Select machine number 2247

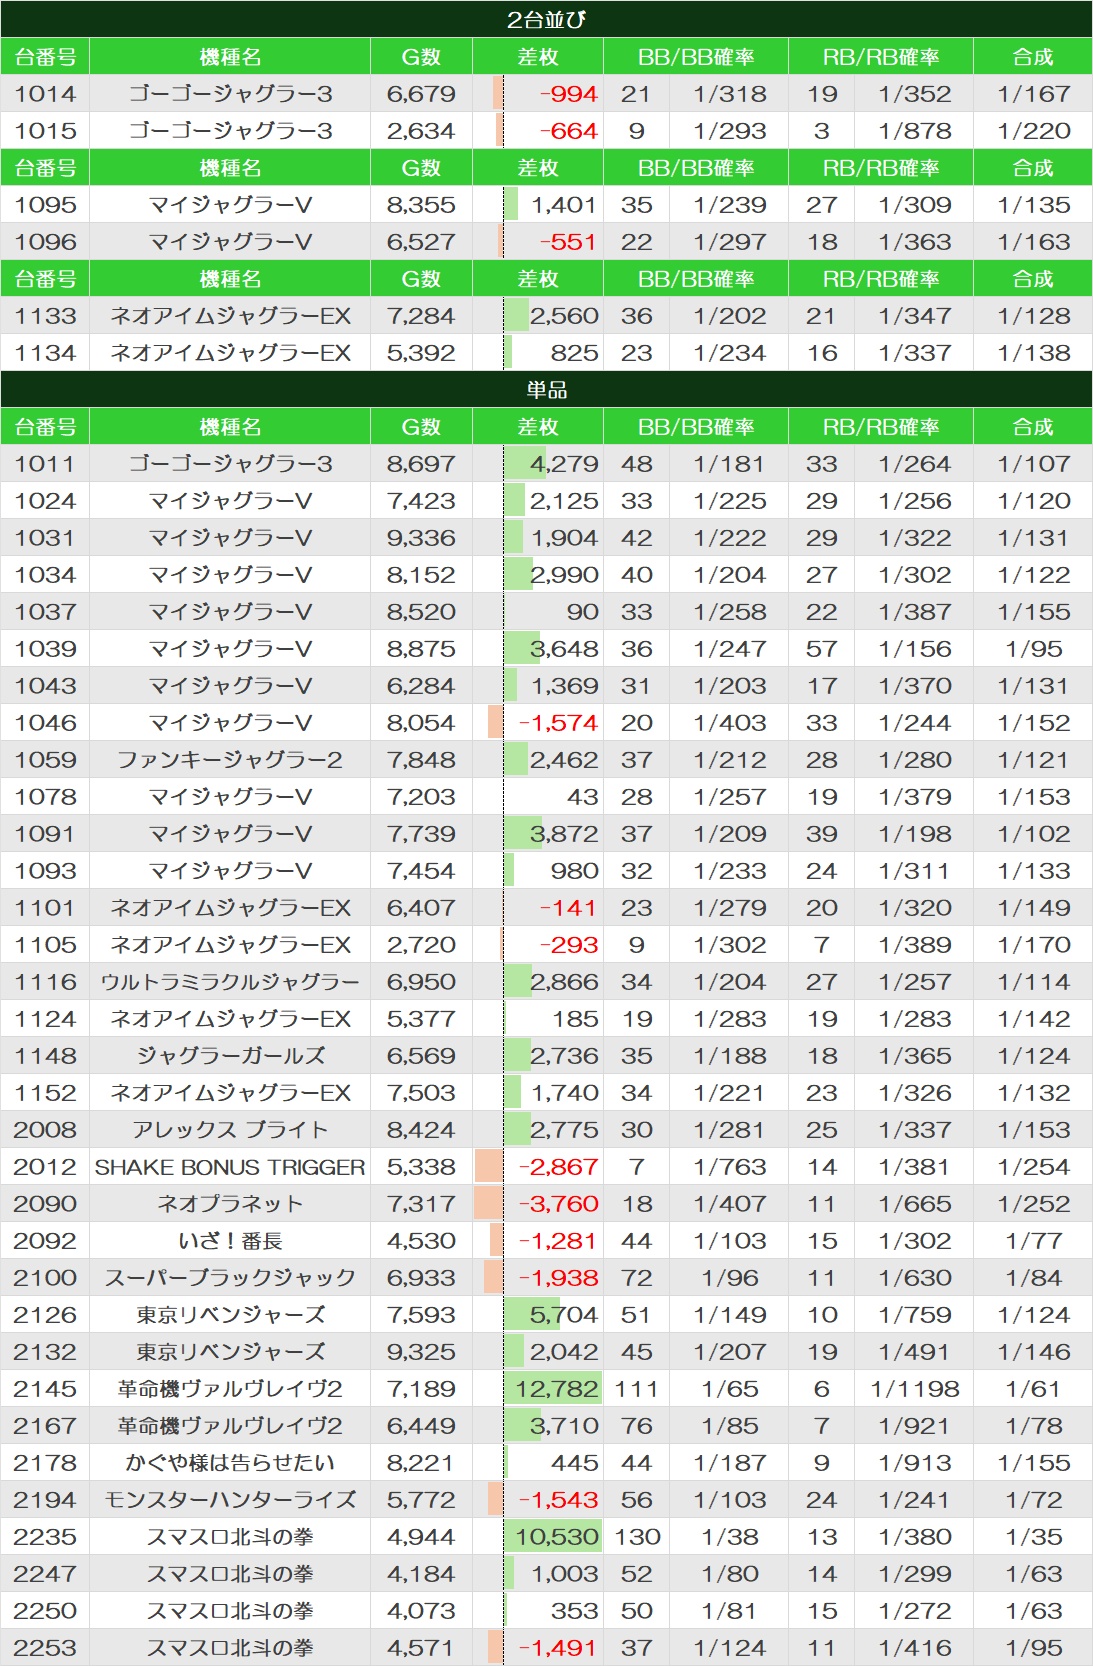[x=45, y=1574]
